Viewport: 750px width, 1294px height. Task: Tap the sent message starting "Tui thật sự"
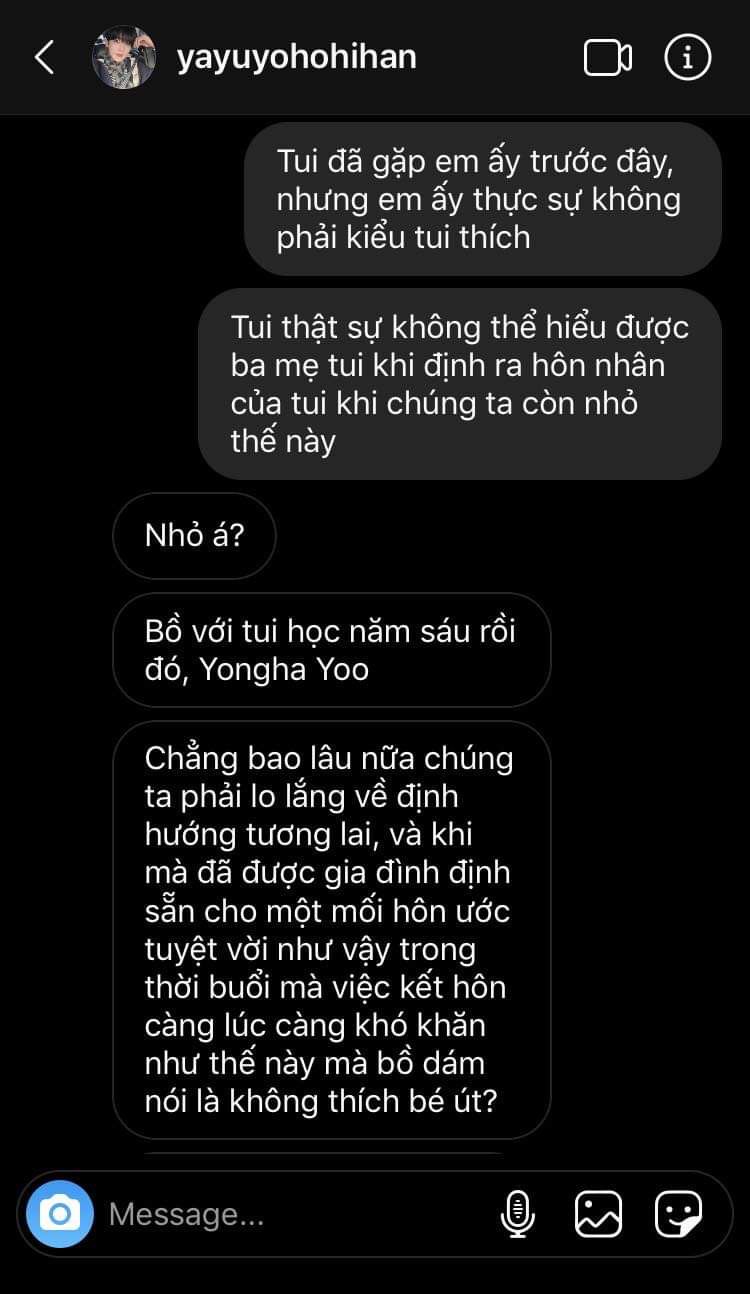pyautogui.click(x=460, y=384)
